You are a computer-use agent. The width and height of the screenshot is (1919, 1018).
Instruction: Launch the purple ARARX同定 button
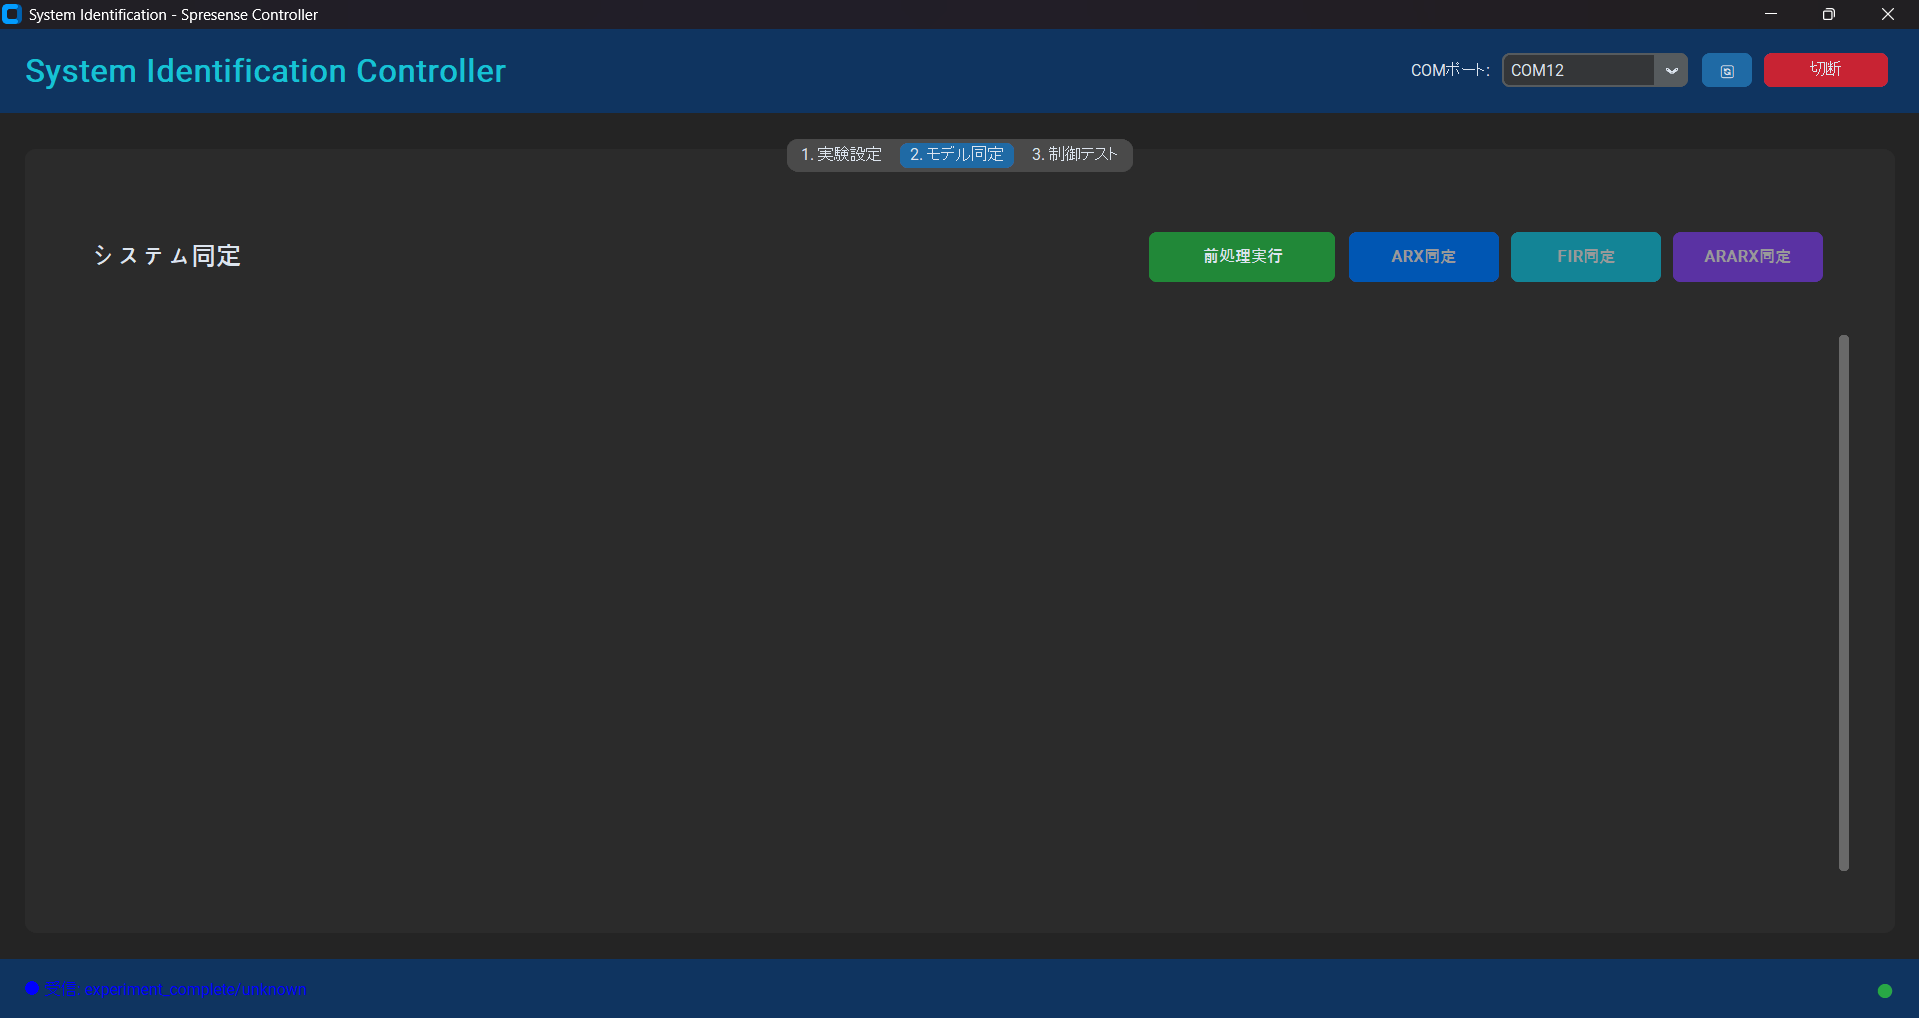click(x=1747, y=257)
